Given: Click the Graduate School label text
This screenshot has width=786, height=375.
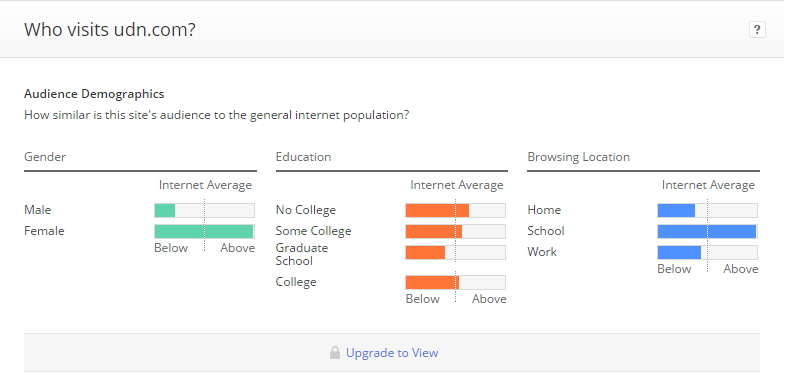Looking at the screenshot, I should point(302,254).
